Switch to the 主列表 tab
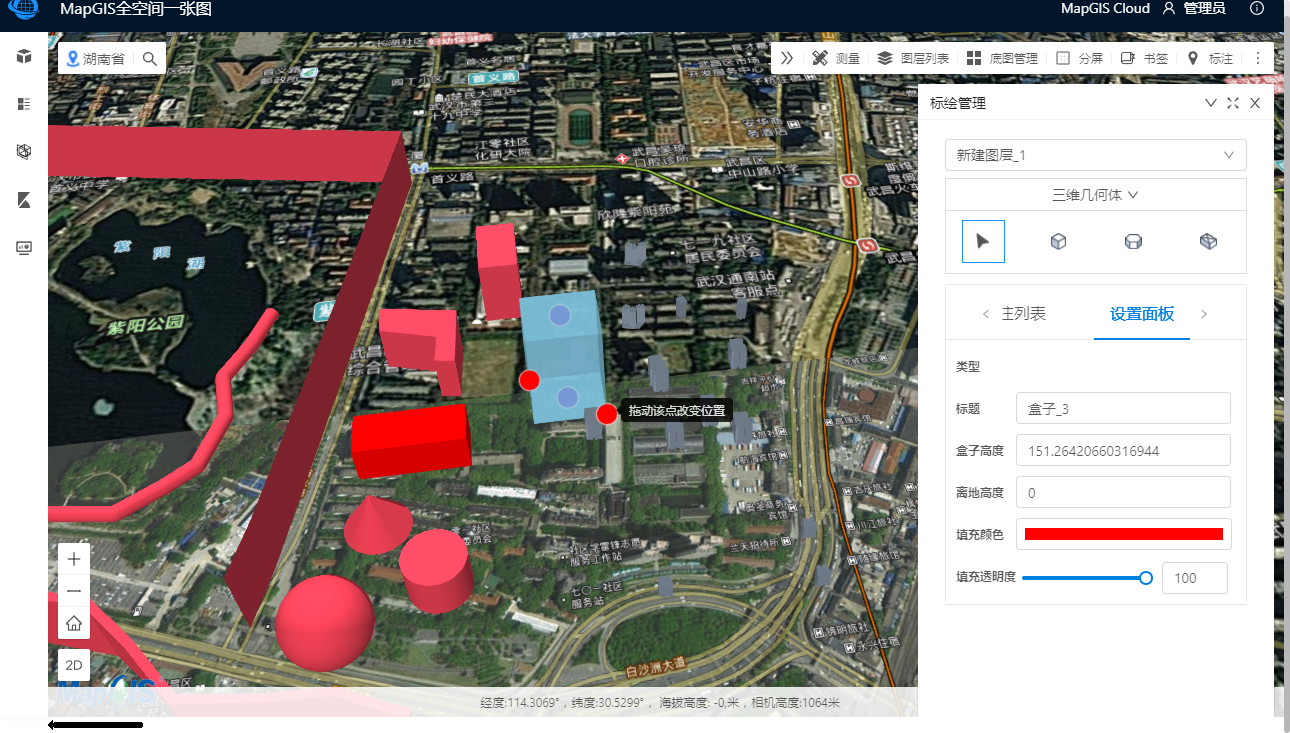The width and height of the screenshot is (1290, 733). 1024,314
